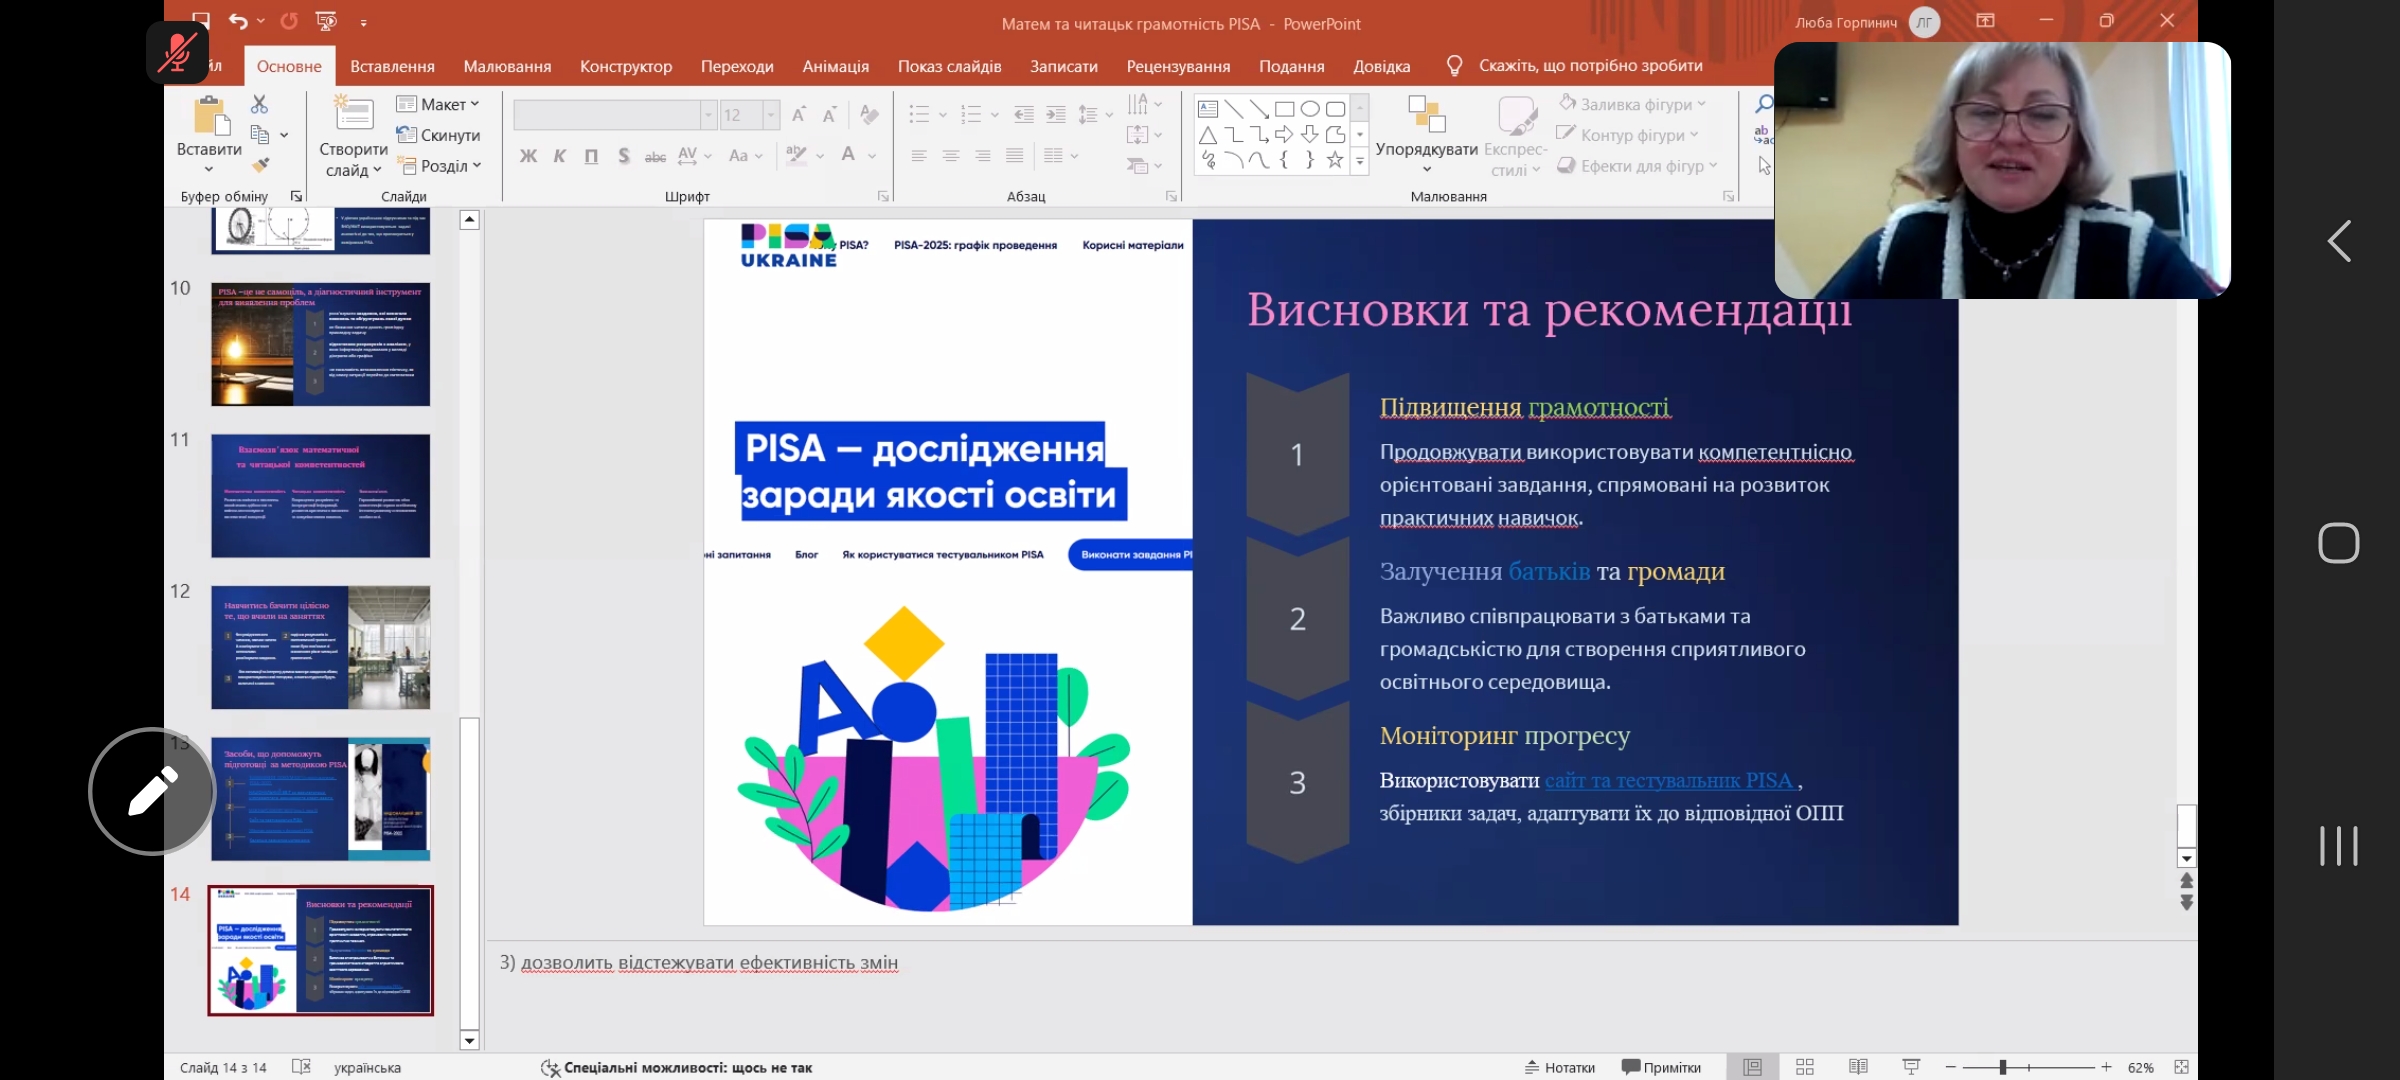Increase list indent level icon

tap(1055, 115)
